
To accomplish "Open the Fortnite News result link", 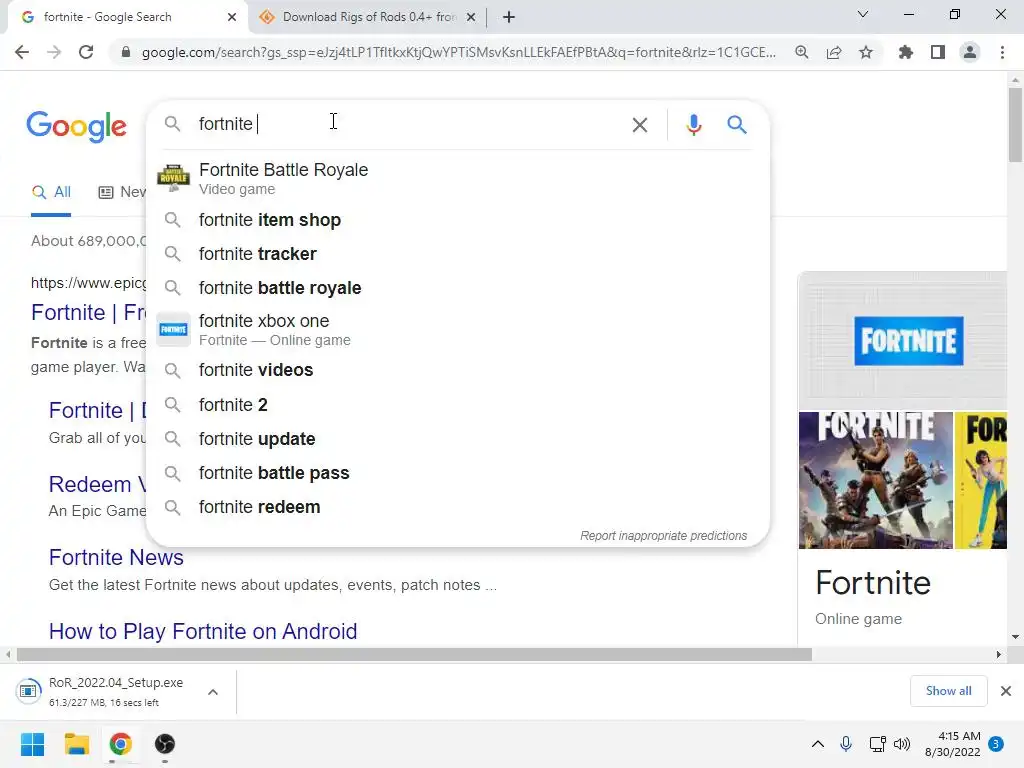I will [116, 558].
